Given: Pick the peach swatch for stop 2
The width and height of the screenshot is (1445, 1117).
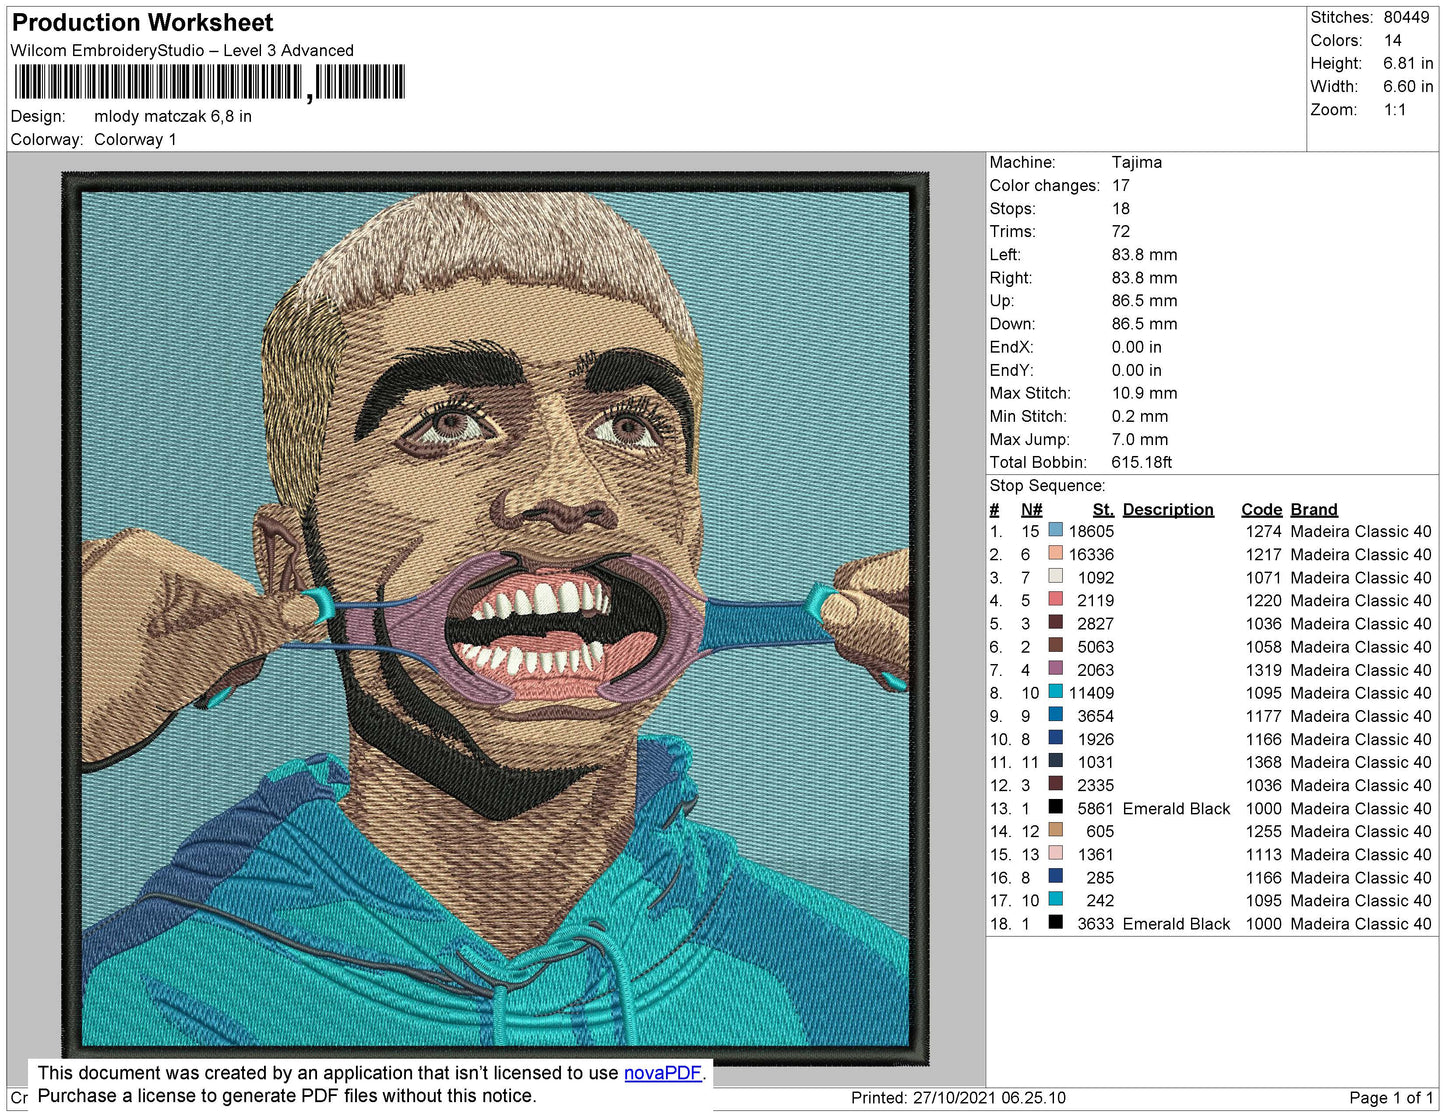Looking at the screenshot, I should tap(1055, 554).
